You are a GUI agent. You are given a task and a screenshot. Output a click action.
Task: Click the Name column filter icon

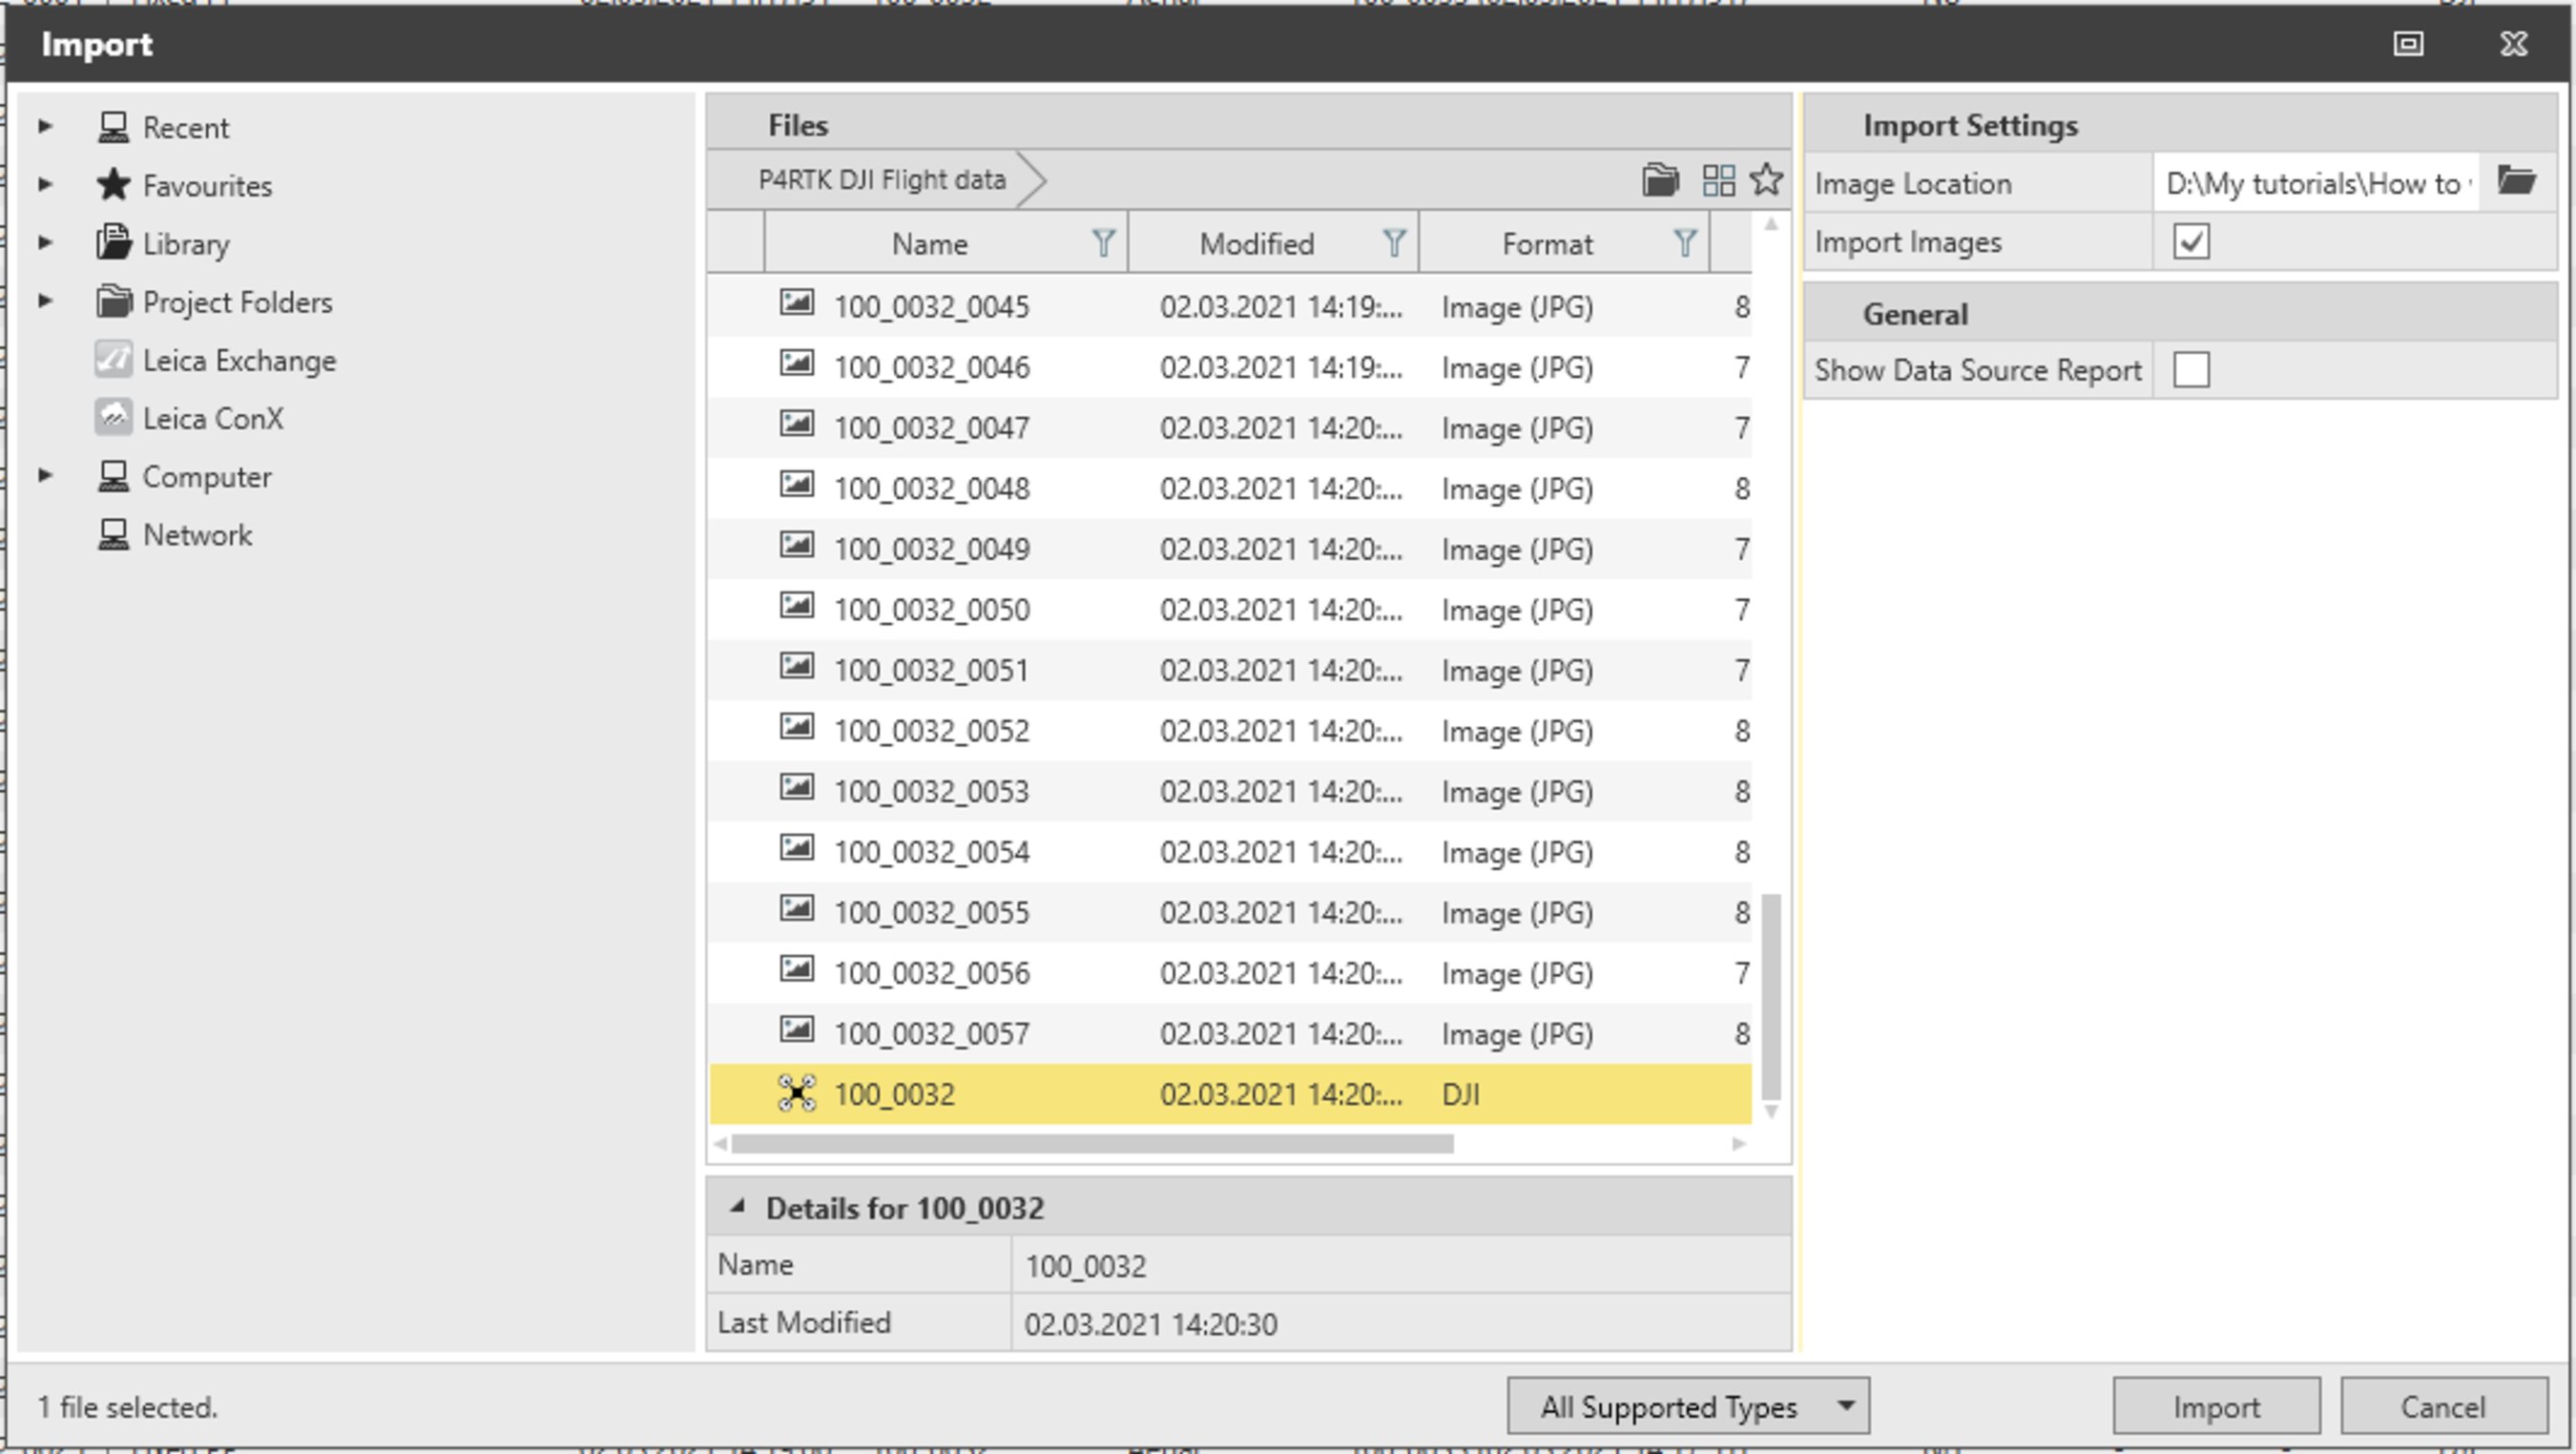[x=1103, y=243]
